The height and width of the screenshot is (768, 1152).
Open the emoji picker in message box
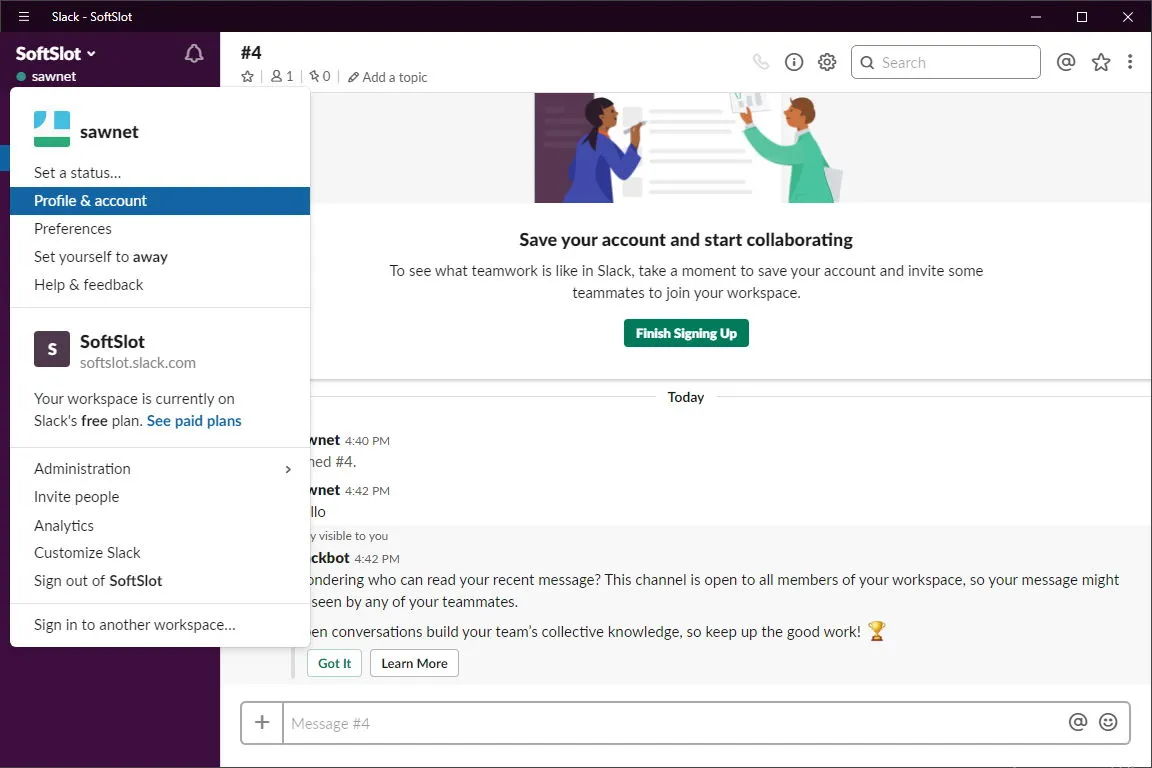[x=1108, y=722]
